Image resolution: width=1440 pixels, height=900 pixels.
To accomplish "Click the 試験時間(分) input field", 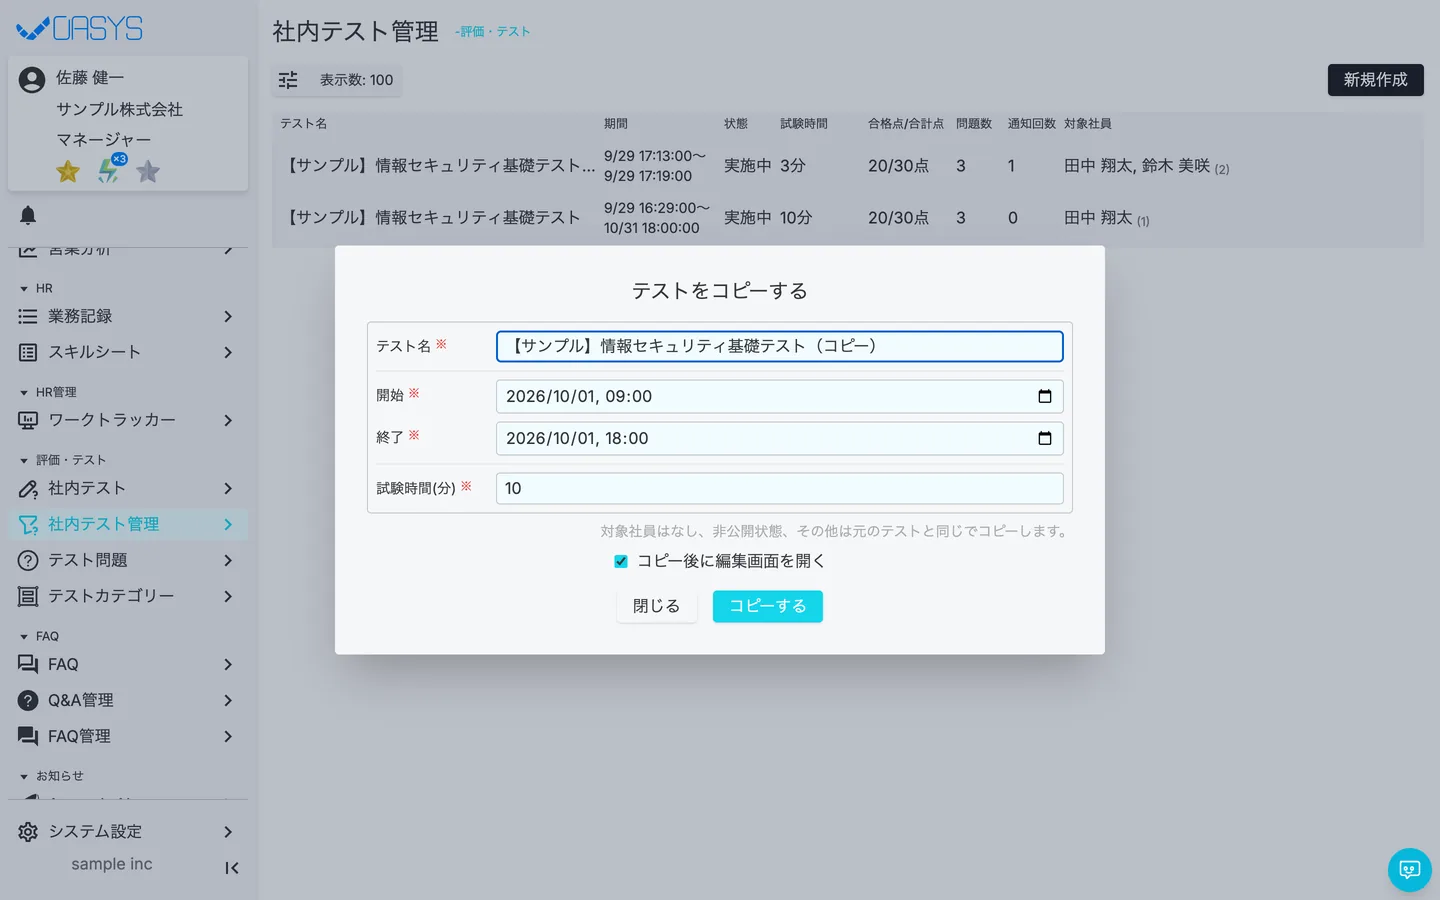I will tap(780, 488).
